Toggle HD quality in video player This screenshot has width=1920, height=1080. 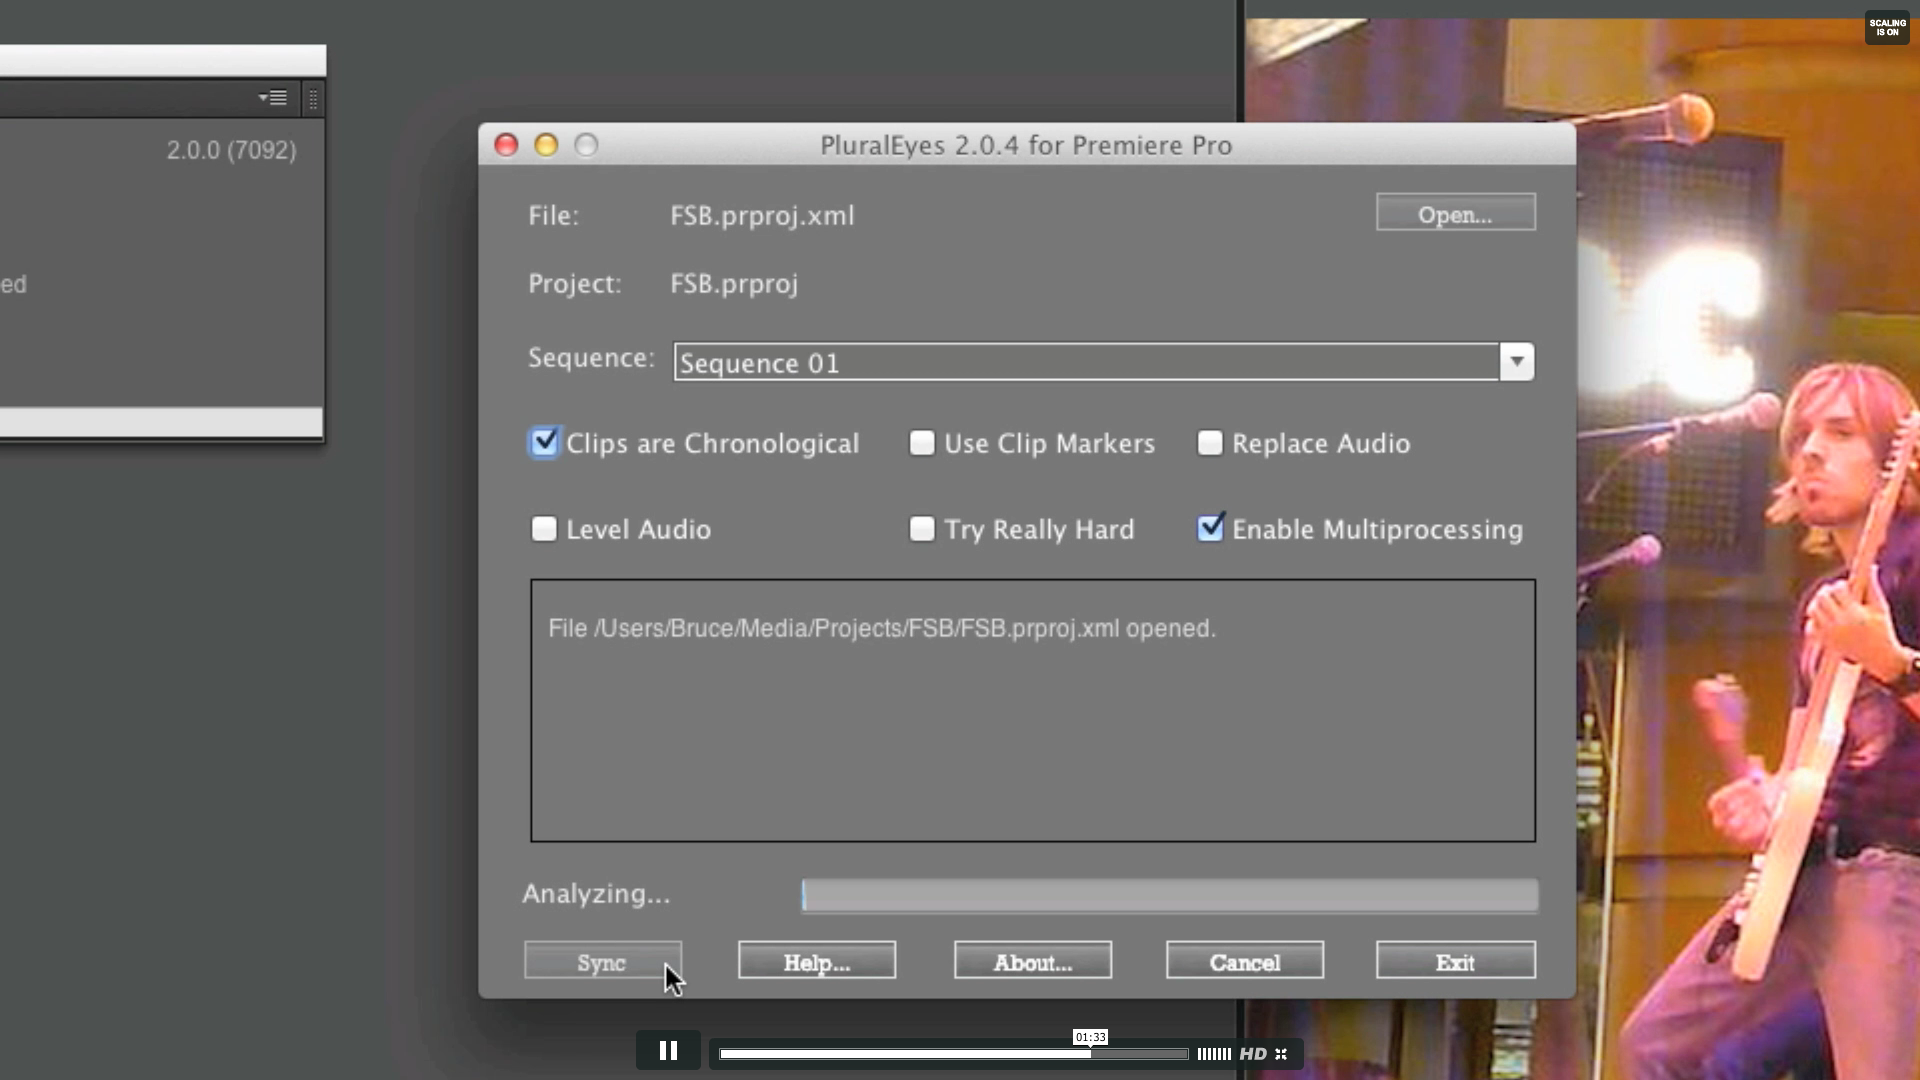1253,1054
